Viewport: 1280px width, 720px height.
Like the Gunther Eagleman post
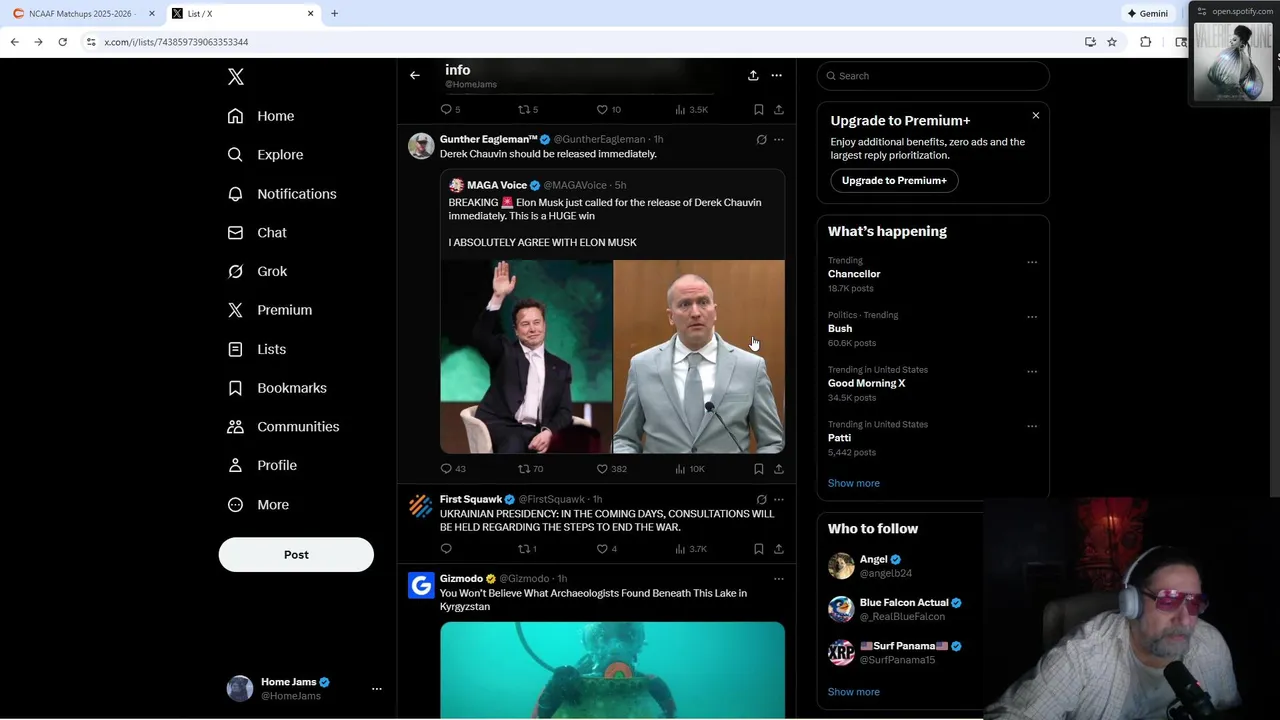tap(602, 468)
